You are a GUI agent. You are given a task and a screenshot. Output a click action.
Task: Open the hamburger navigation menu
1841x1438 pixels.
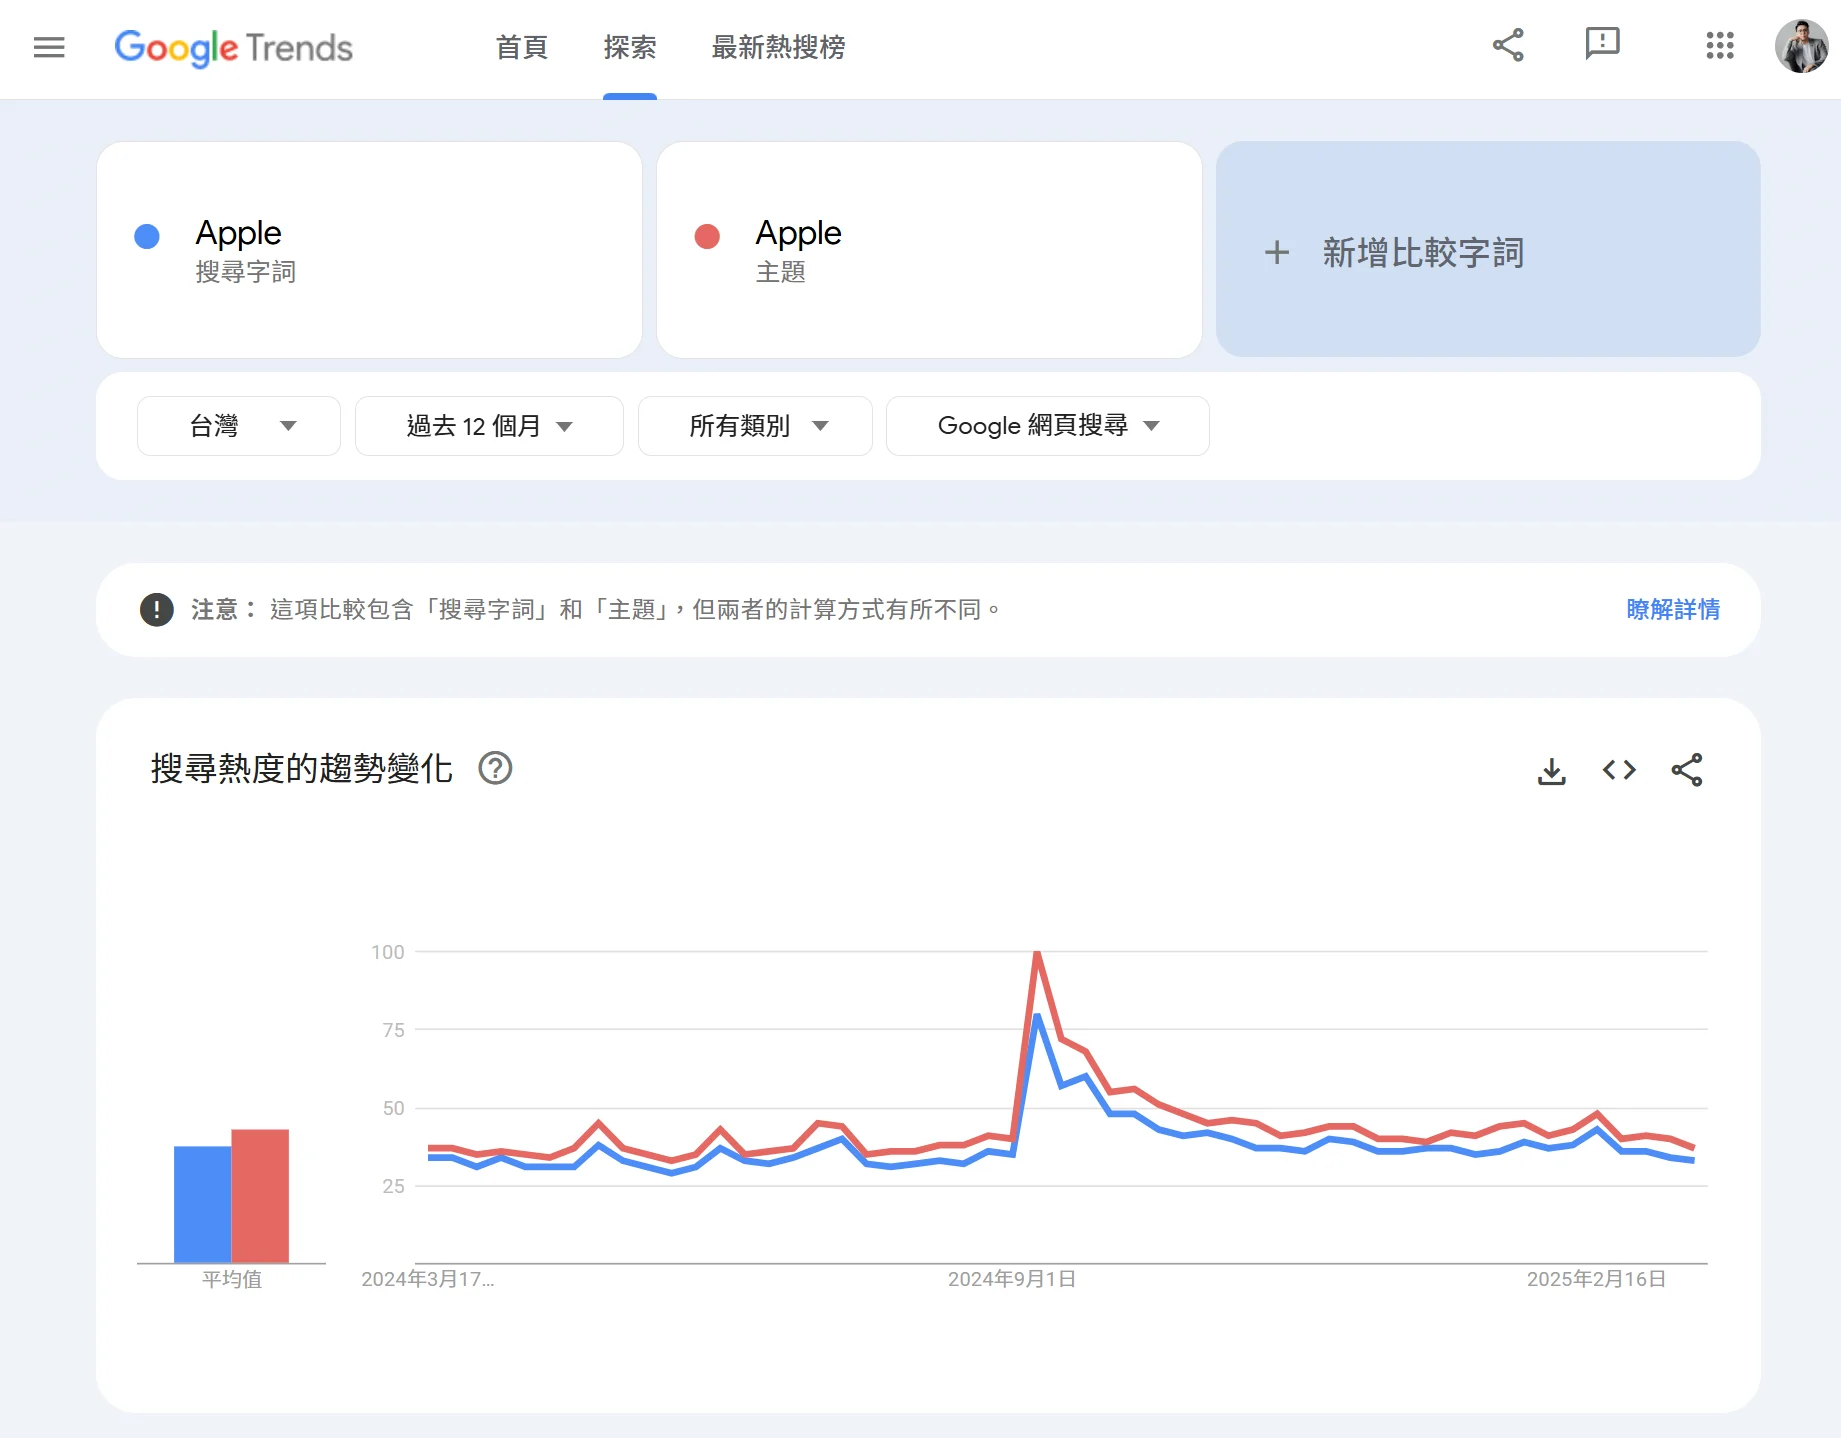pos(48,47)
